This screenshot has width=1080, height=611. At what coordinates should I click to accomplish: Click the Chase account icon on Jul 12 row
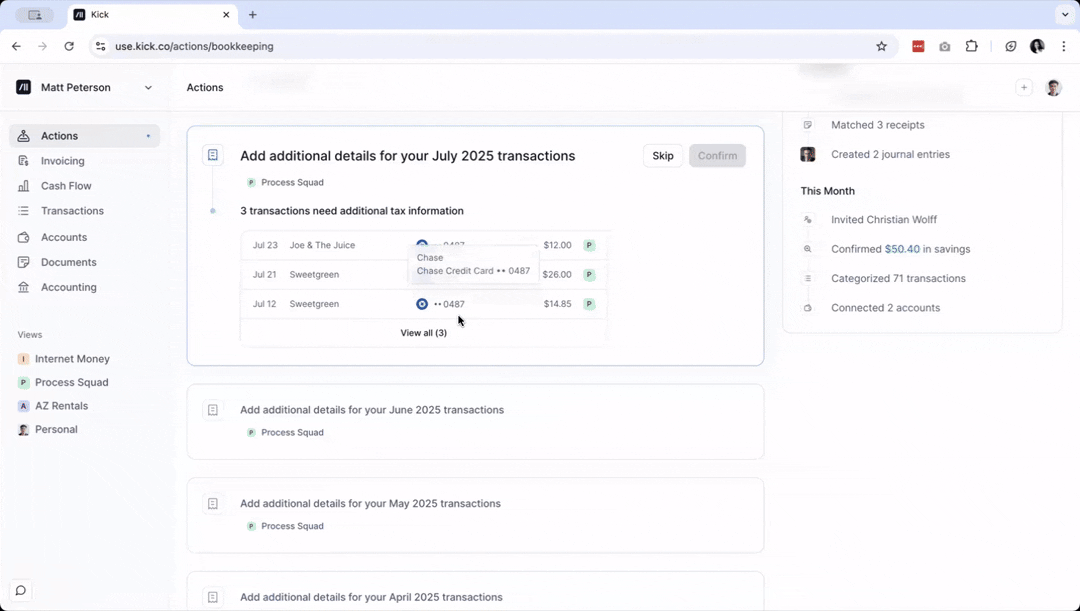point(422,304)
